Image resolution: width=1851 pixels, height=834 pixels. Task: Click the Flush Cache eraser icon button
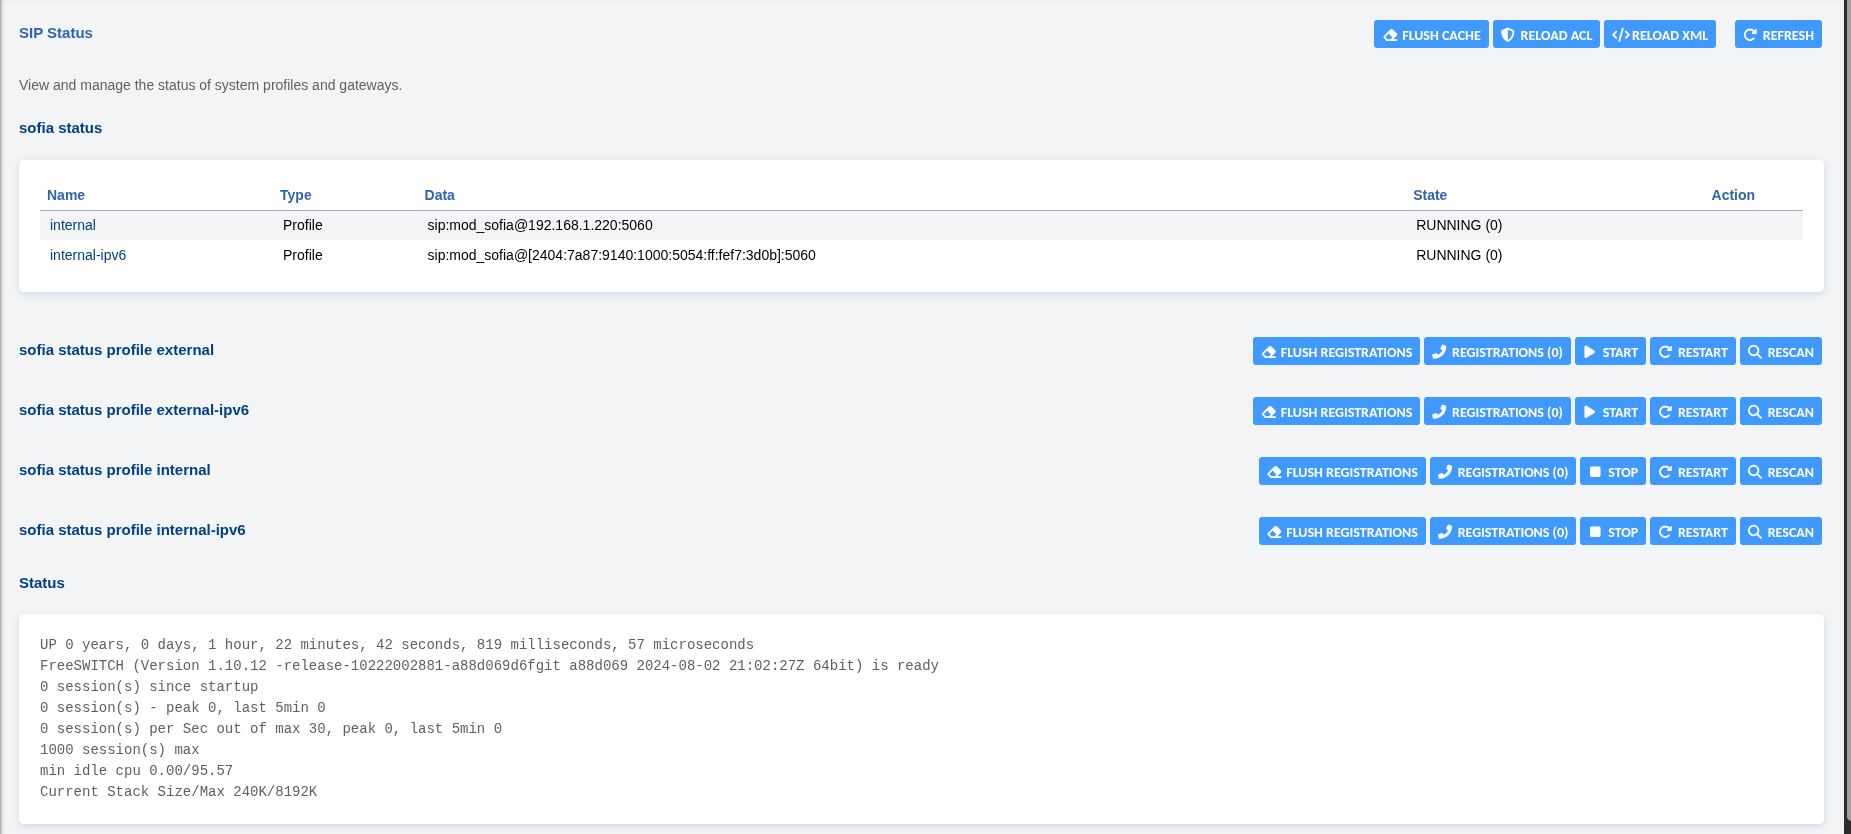1430,35
